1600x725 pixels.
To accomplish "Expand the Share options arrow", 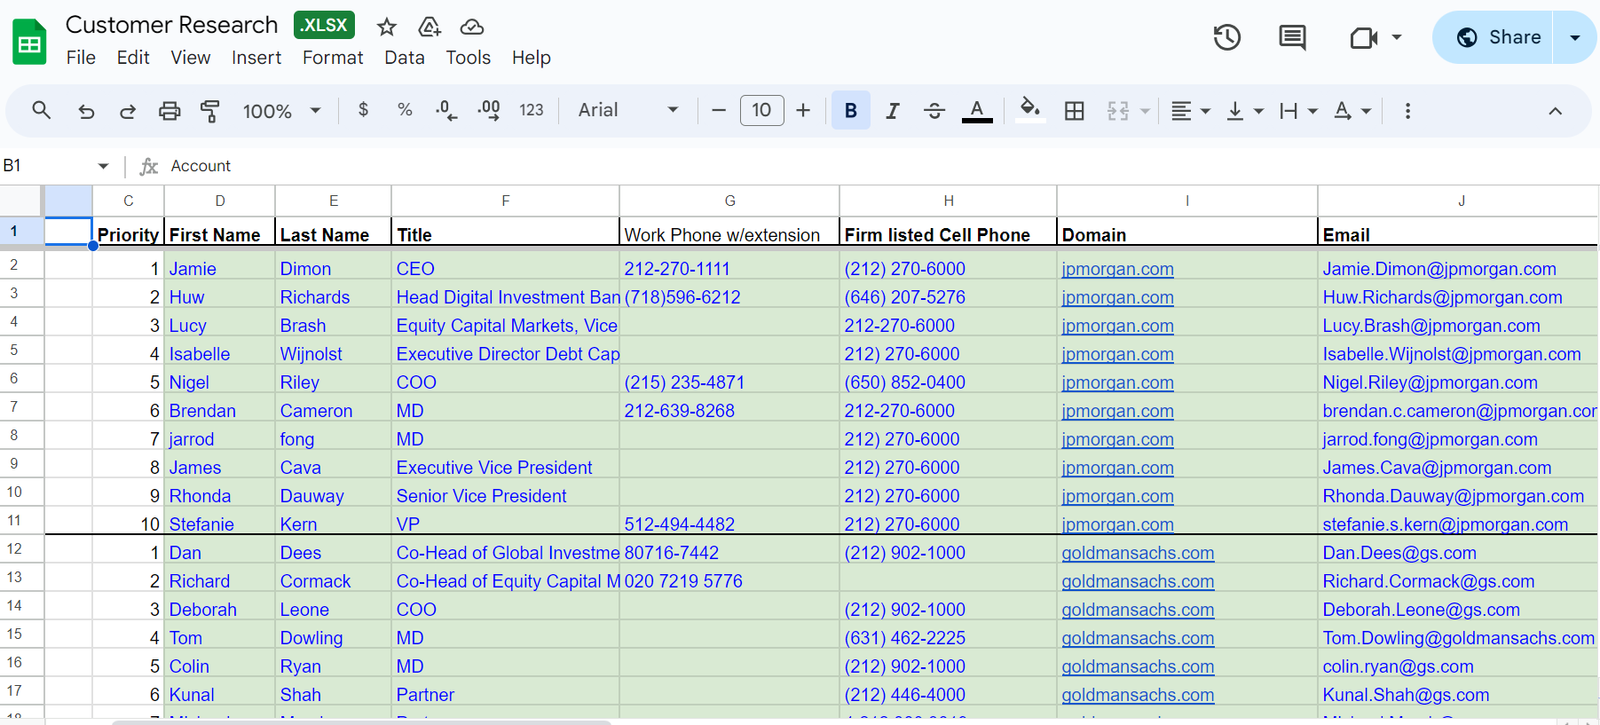I will coord(1575,38).
